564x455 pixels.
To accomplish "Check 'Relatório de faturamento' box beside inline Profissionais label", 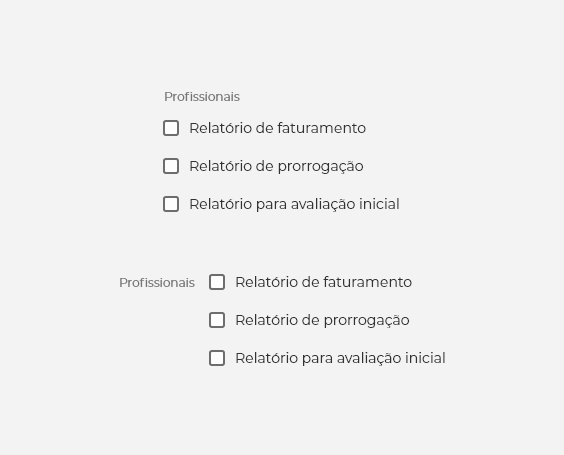I will pyautogui.click(x=217, y=282).
